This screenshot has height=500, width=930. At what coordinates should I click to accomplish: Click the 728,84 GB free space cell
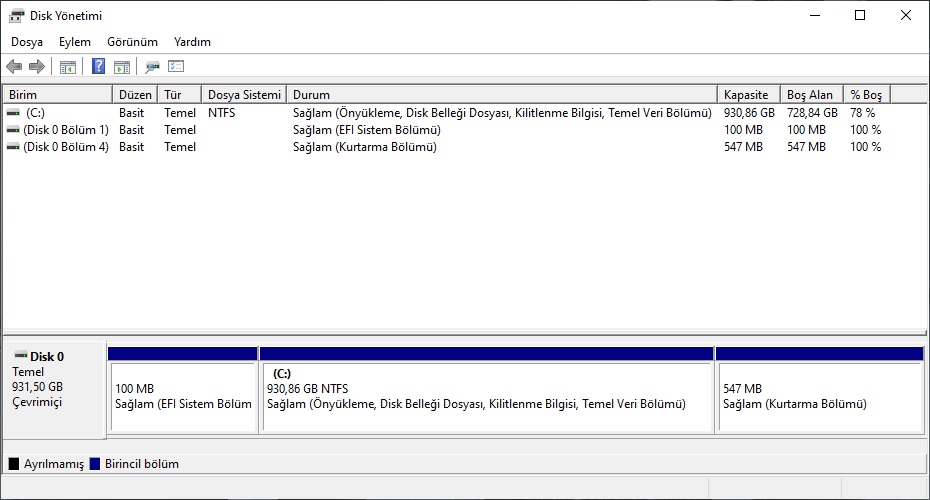pos(812,113)
